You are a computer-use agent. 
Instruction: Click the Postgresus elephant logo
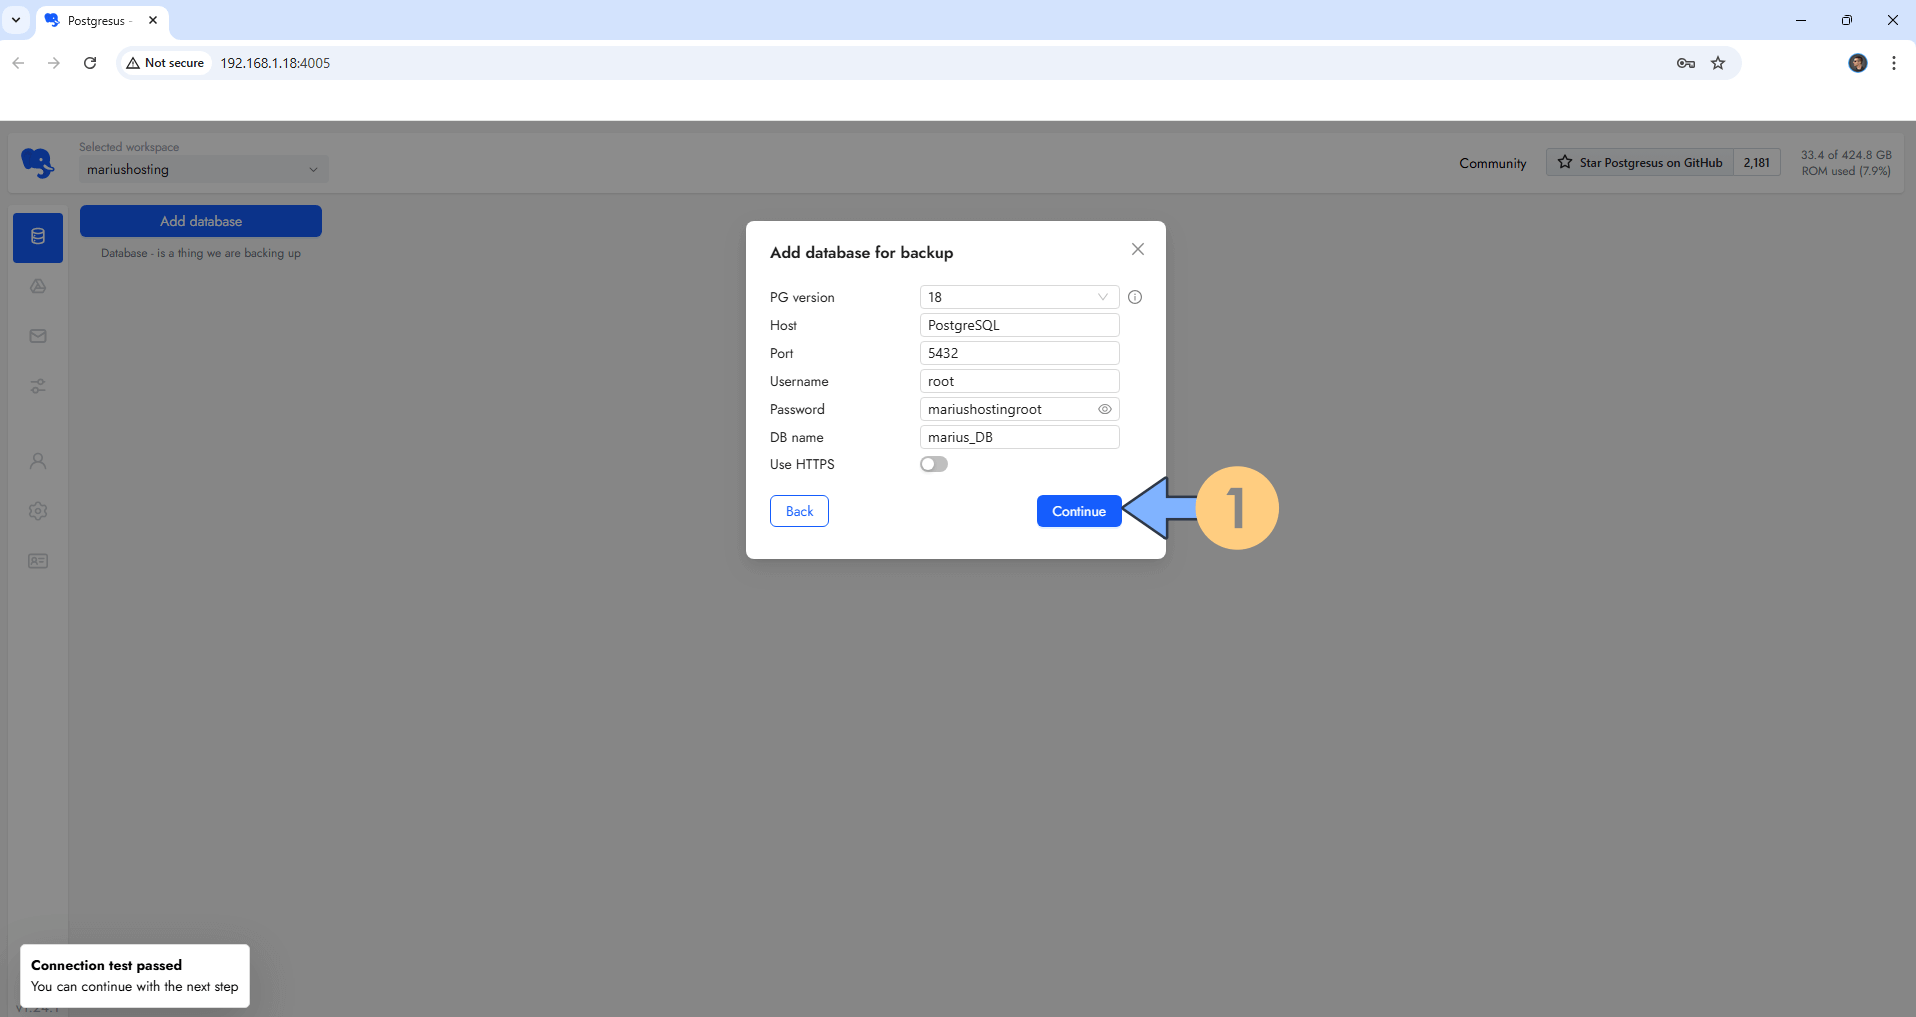pyautogui.click(x=37, y=162)
